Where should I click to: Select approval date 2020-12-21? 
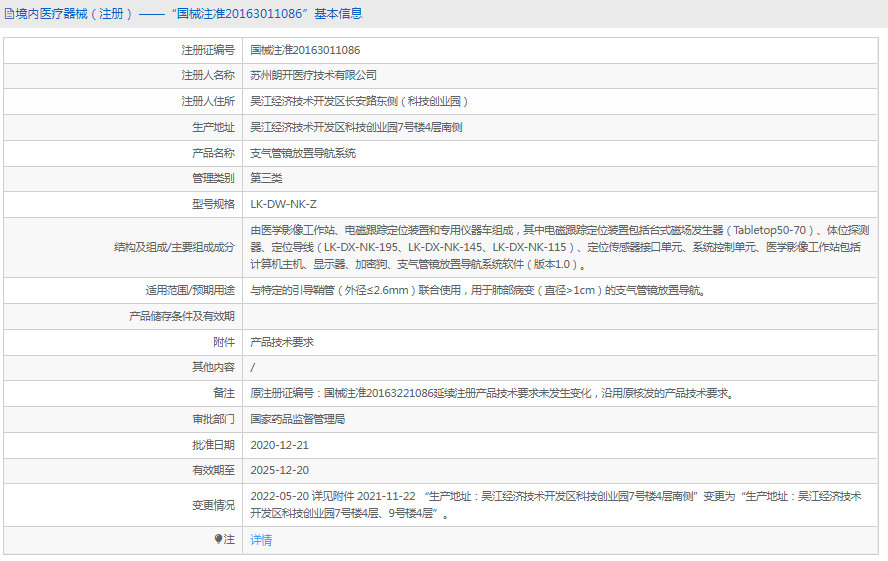[280, 446]
